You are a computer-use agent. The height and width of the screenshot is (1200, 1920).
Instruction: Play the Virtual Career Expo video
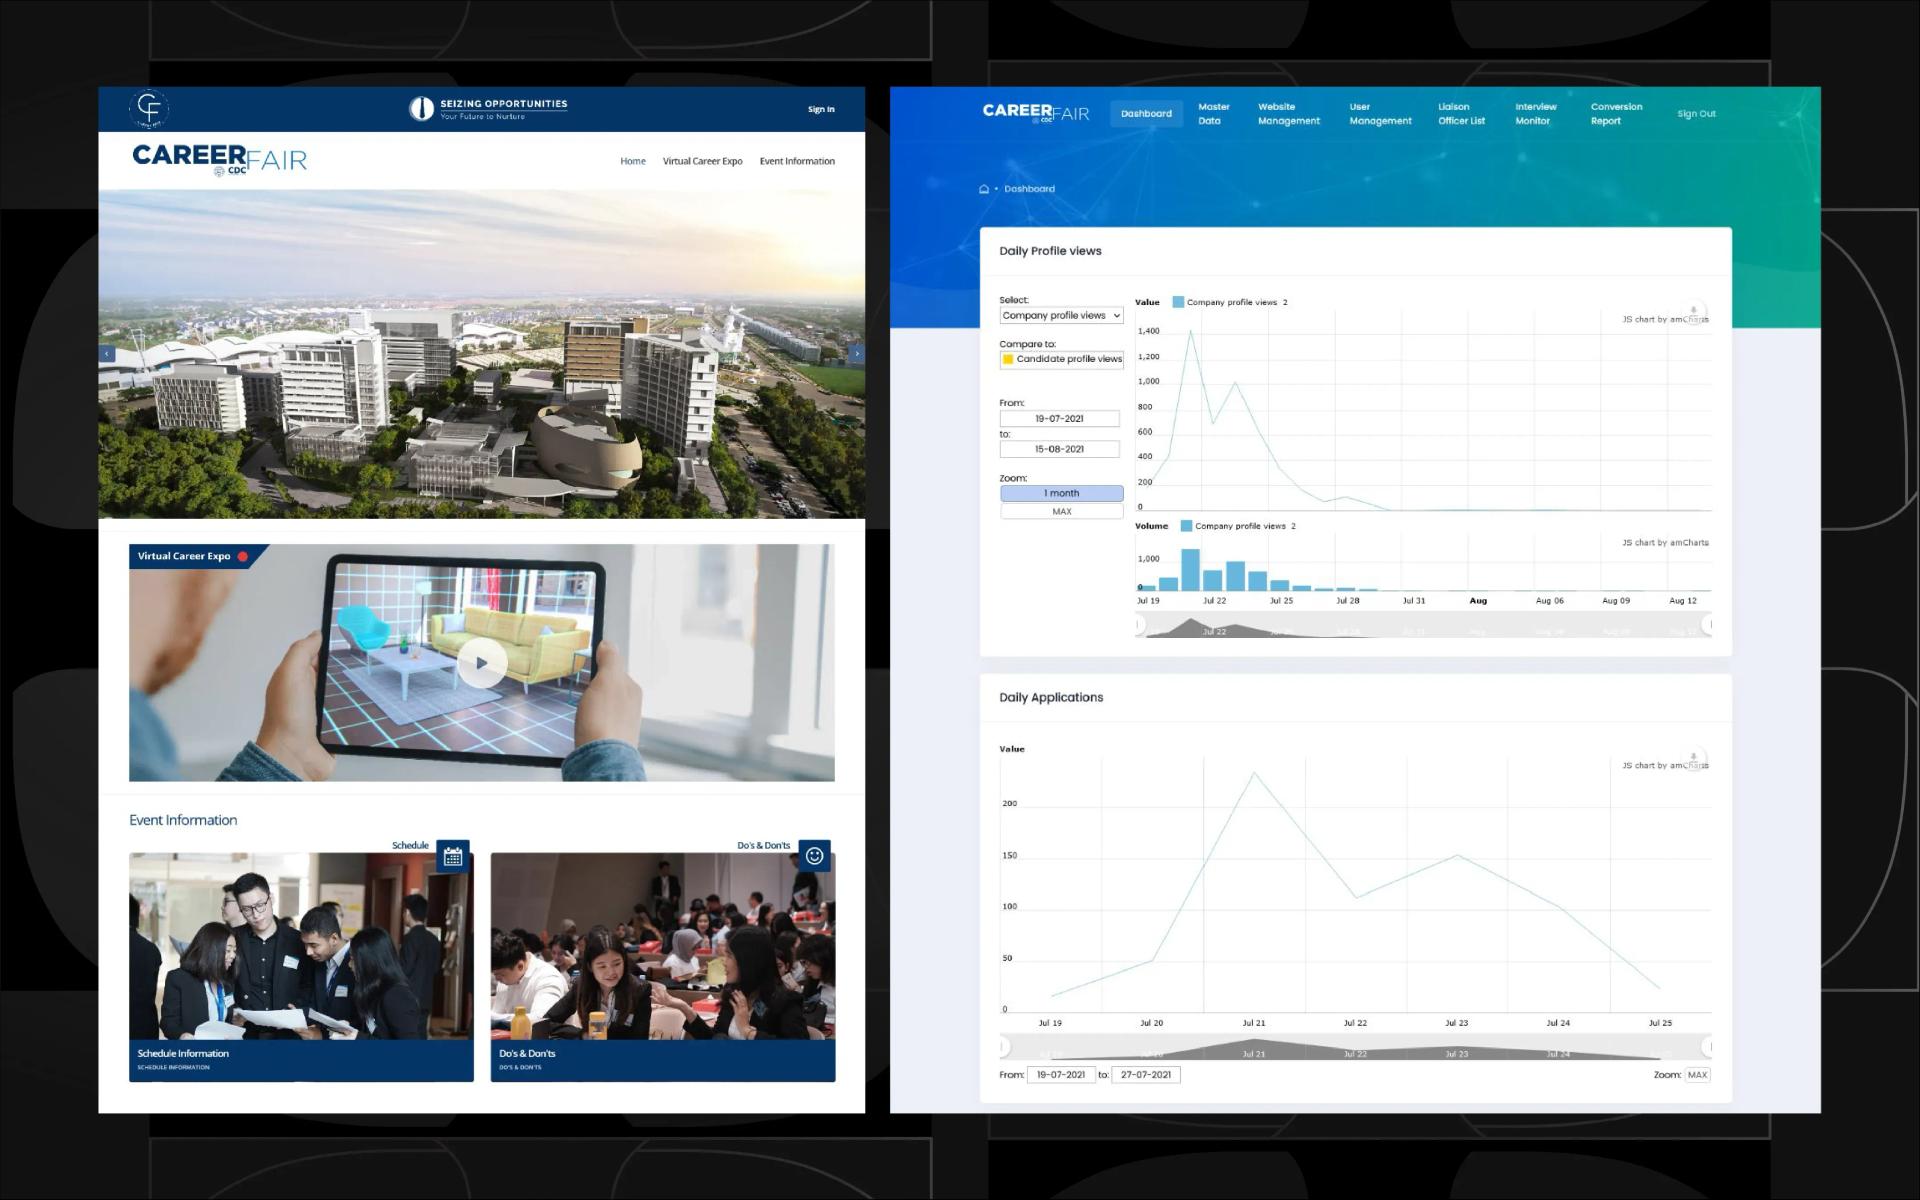482,663
